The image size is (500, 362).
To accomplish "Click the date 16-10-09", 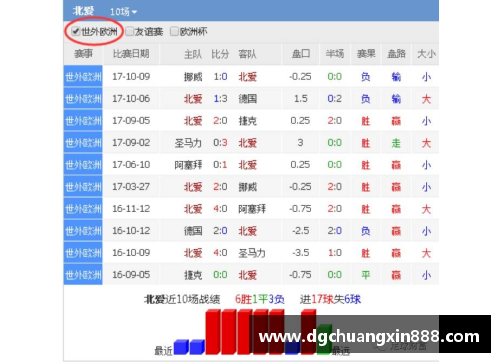I will coord(131,253).
